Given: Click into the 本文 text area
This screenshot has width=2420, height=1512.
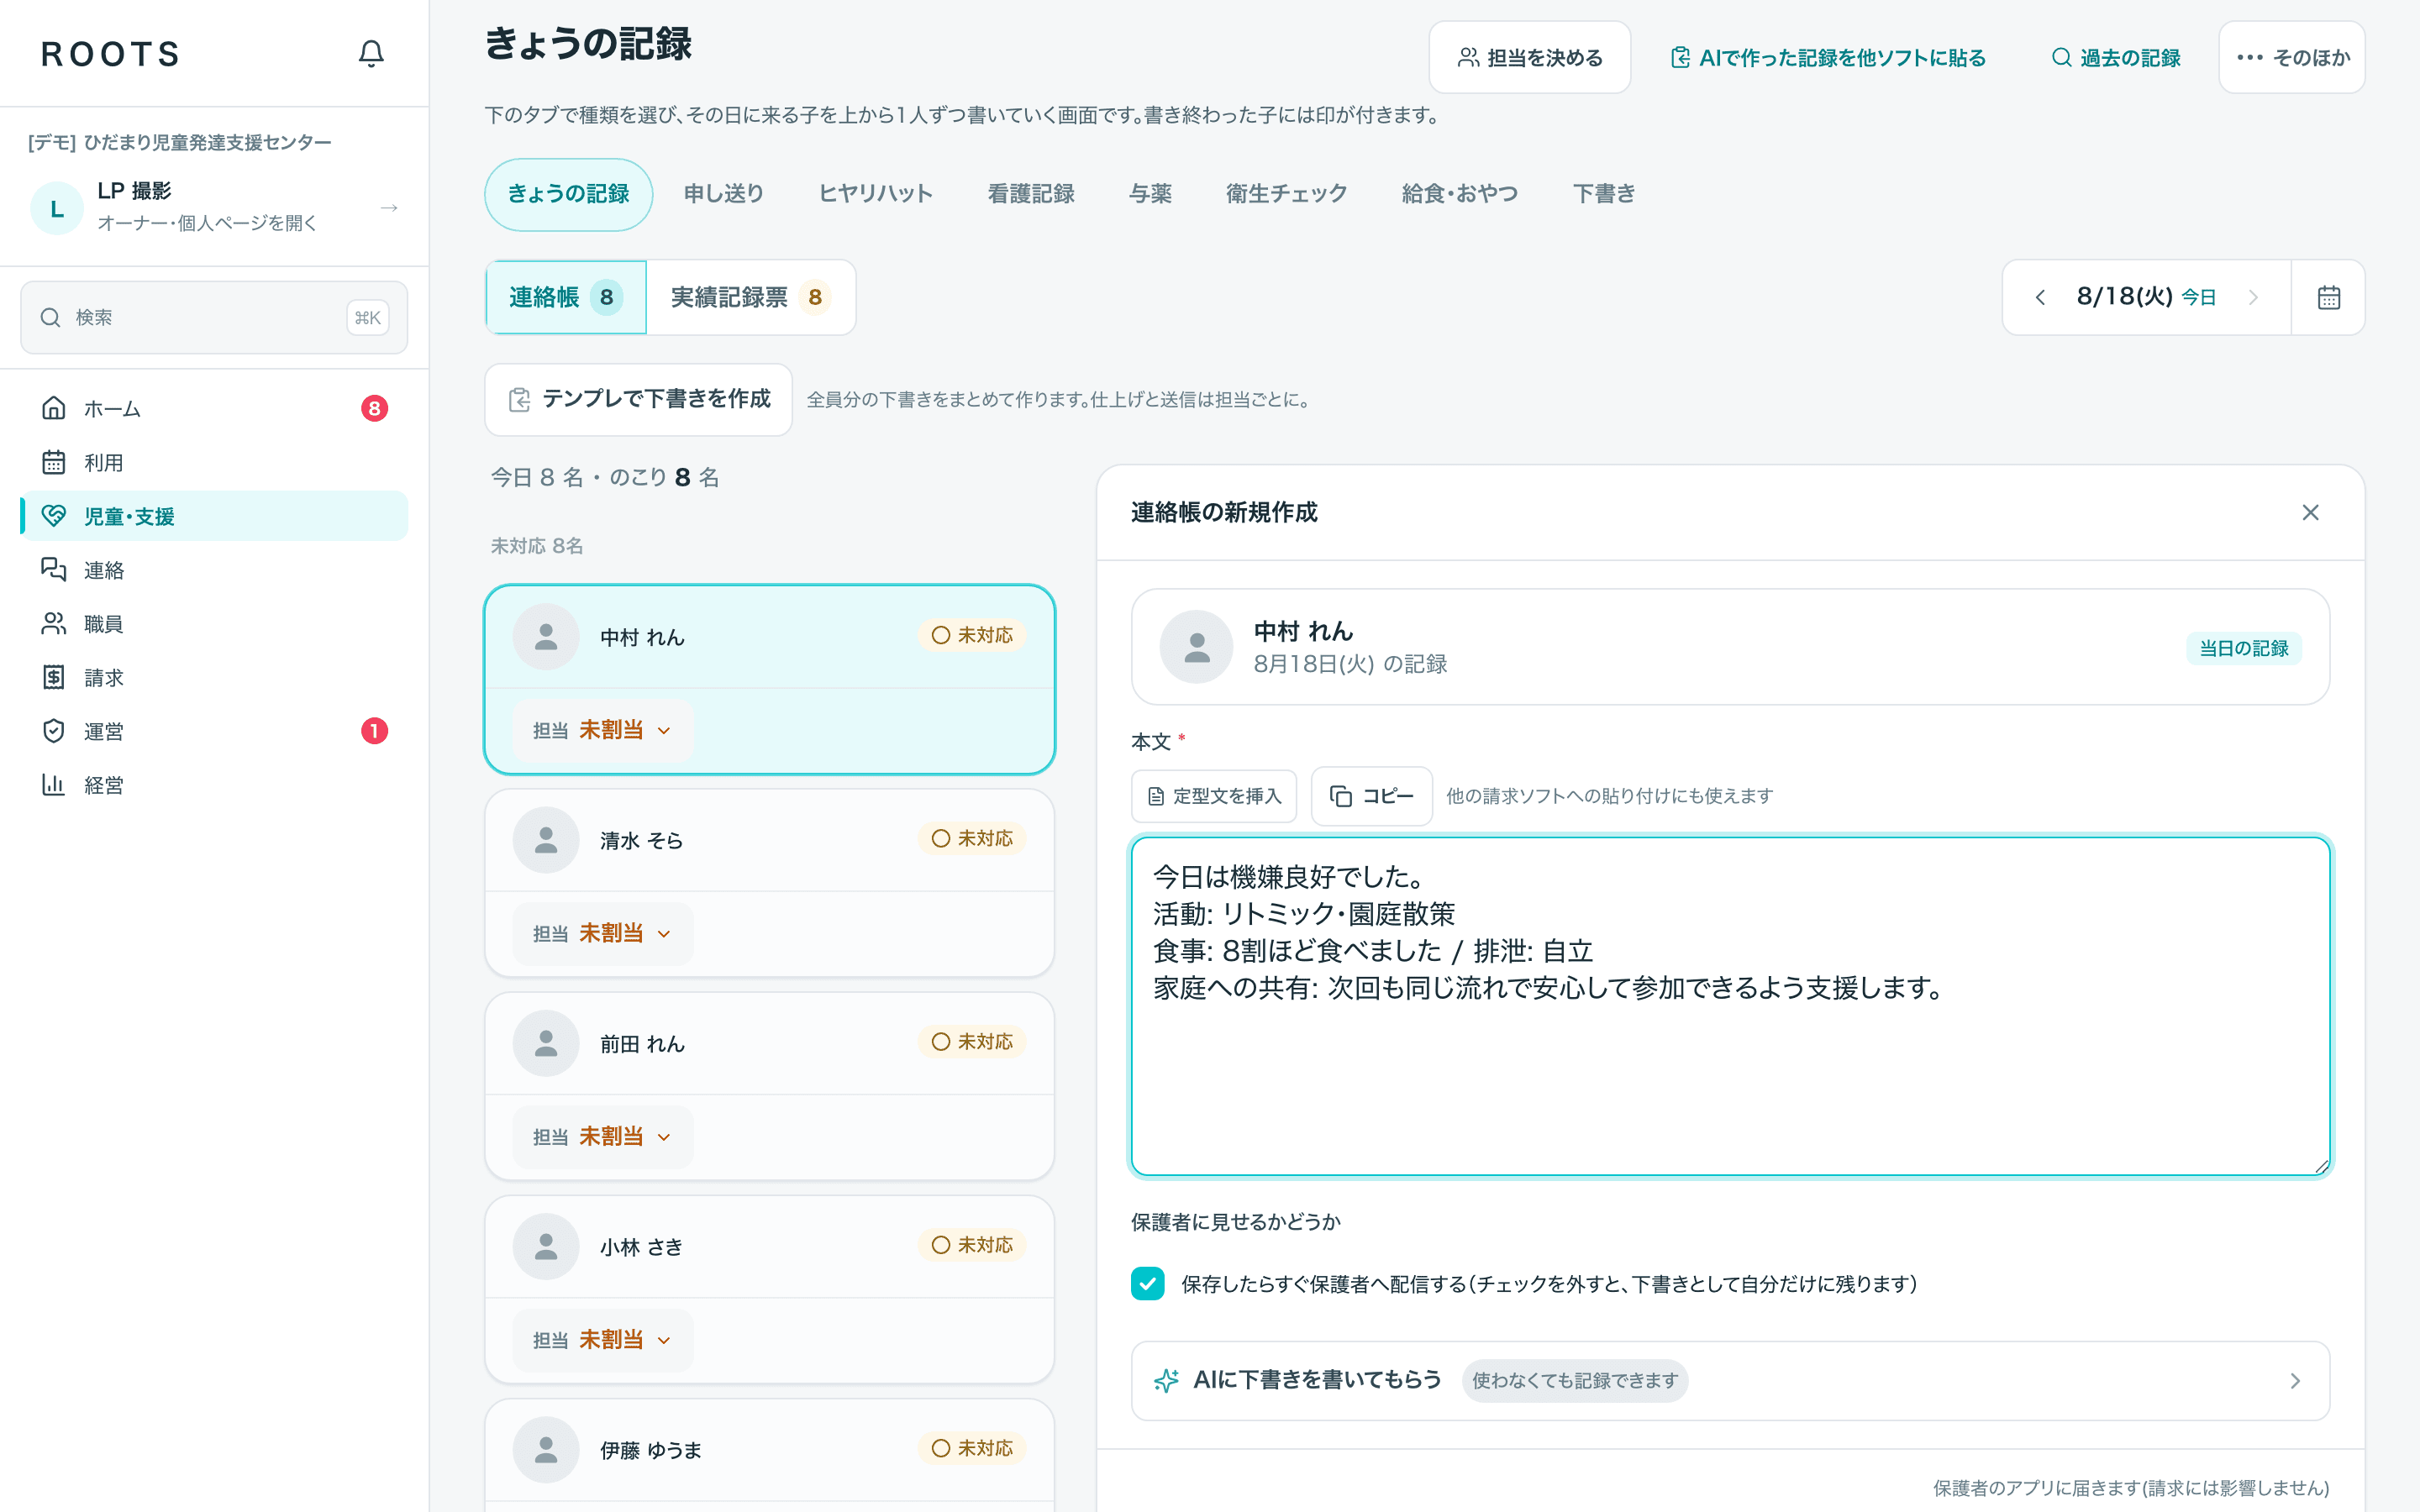Looking at the screenshot, I should pyautogui.click(x=1730, y=1006).
